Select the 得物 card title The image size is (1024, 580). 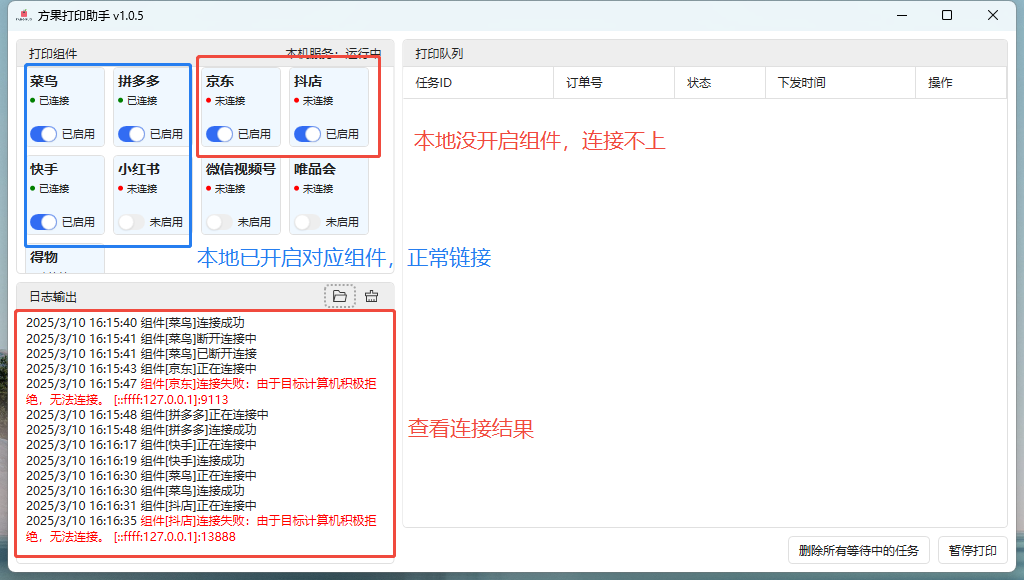click(x=44, y=257)
